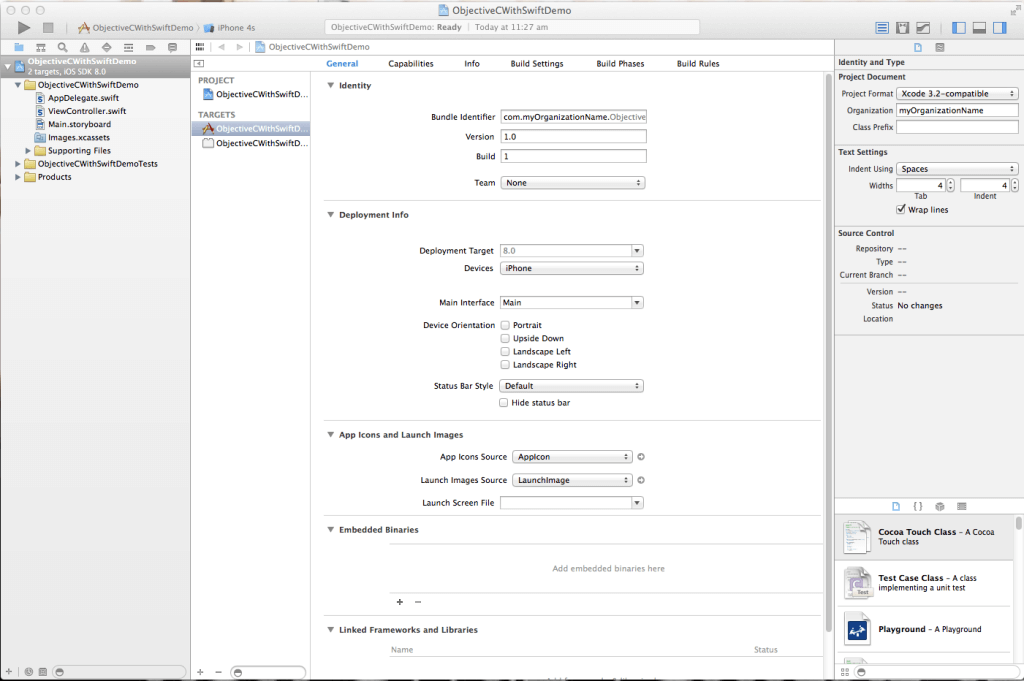Show the Media library
This screenshot has height=681, width=1024.
961,506
